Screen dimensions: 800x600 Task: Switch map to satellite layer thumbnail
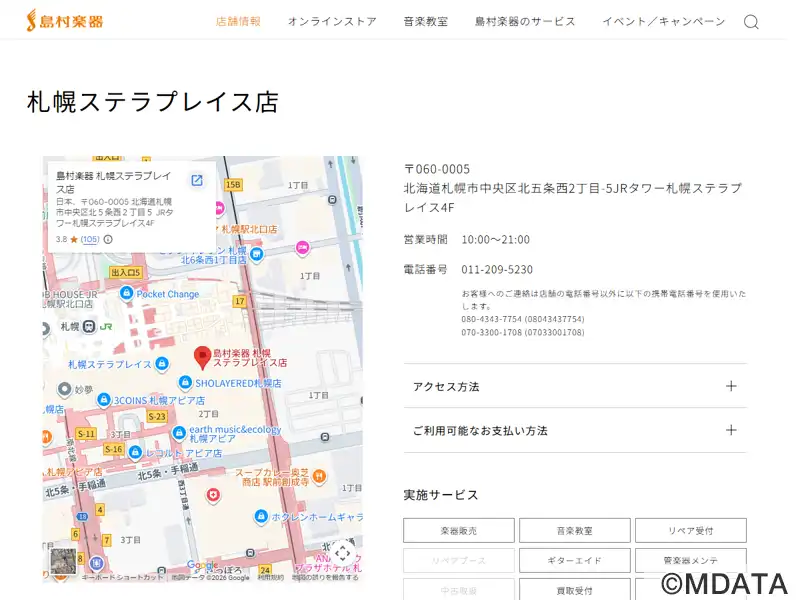coord(62,560)
